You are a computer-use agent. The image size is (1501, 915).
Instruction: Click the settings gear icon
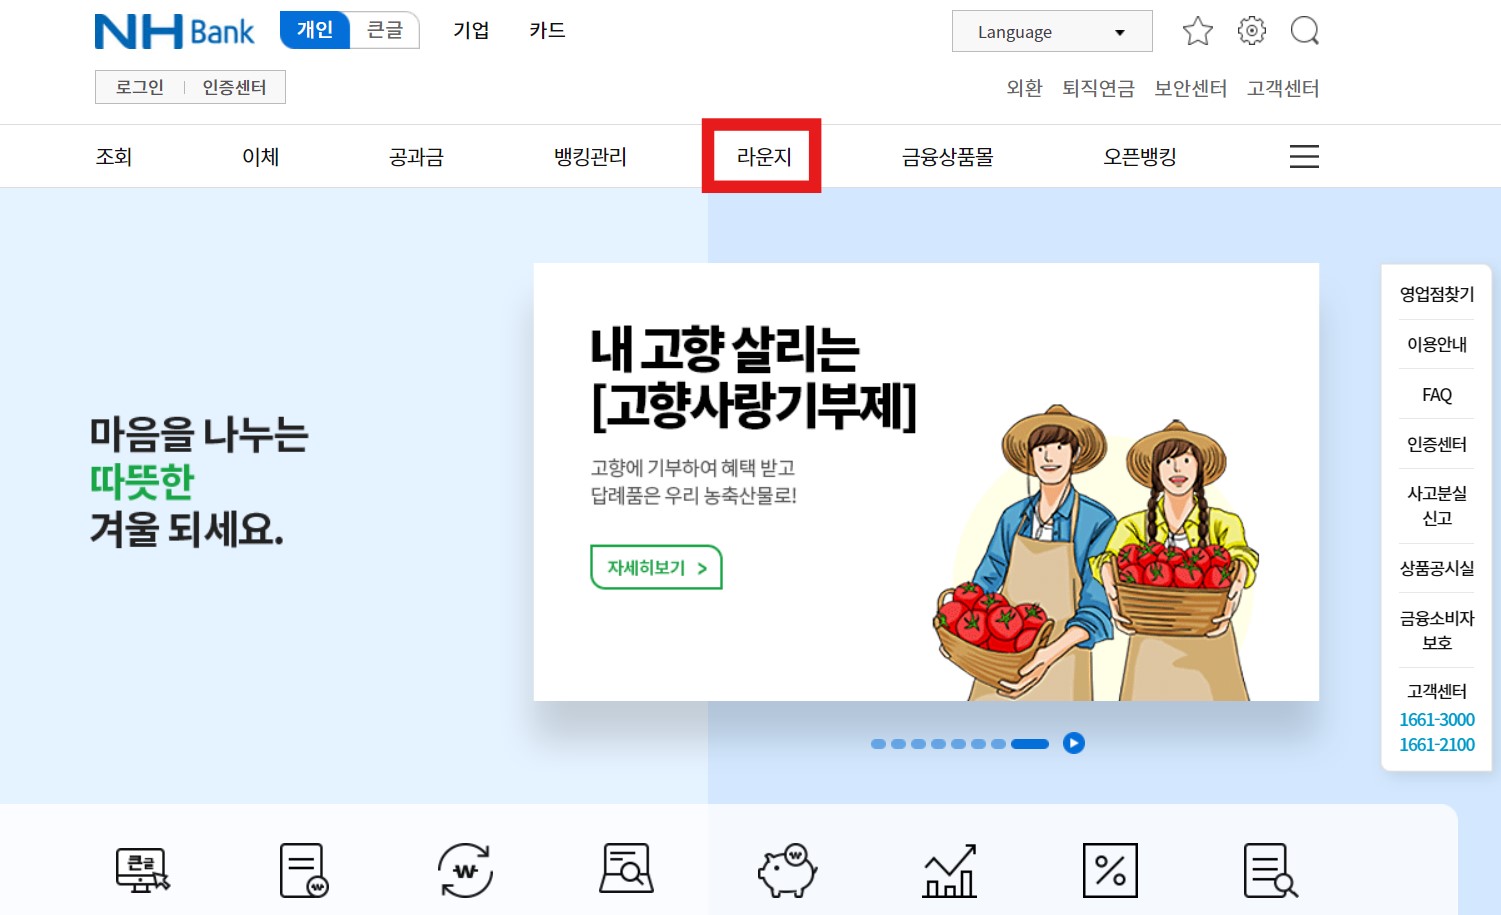pyautogui.click(x=1251, y=31)
